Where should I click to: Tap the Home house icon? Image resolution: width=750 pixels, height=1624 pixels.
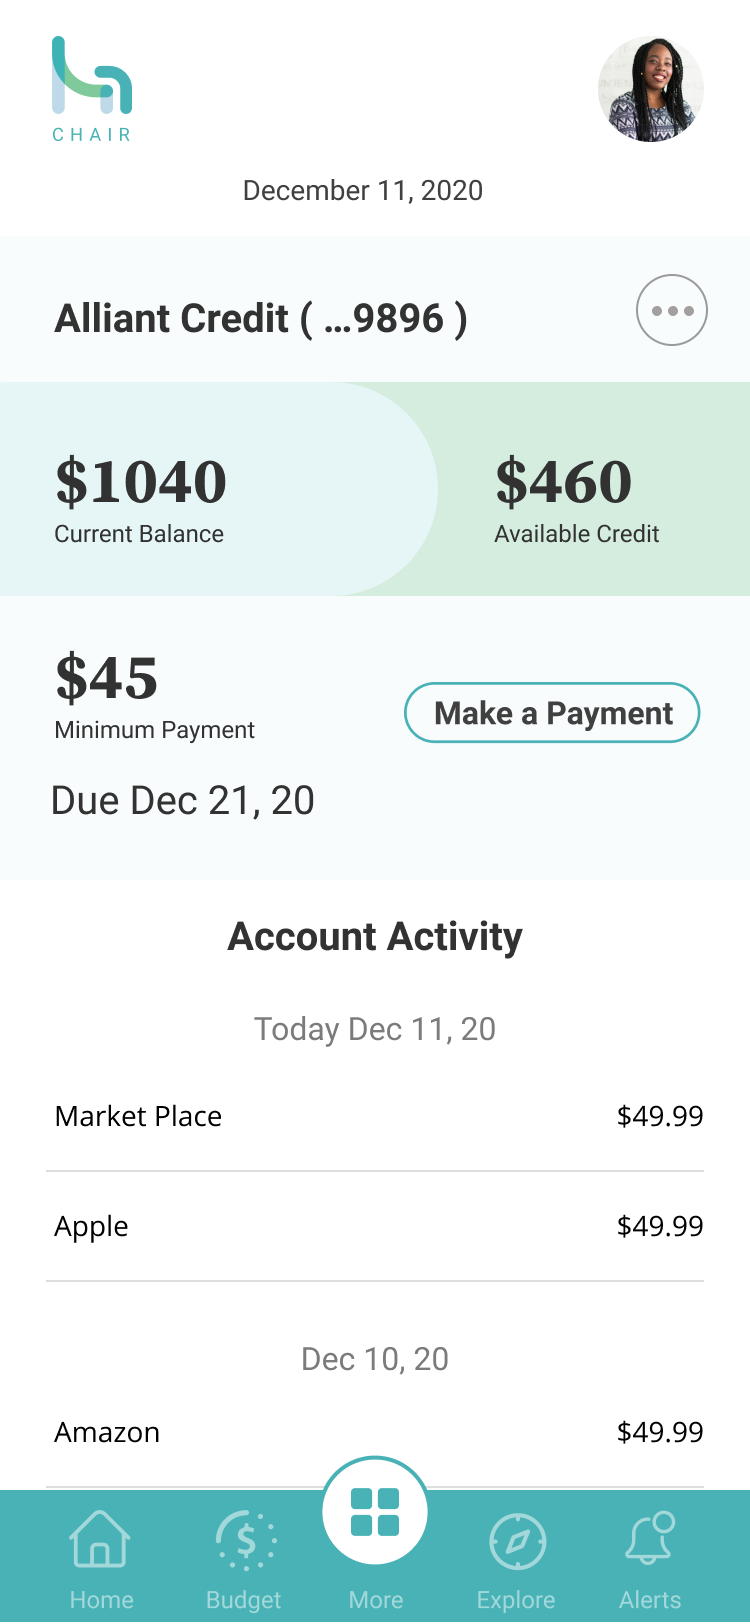[100, 1538]
